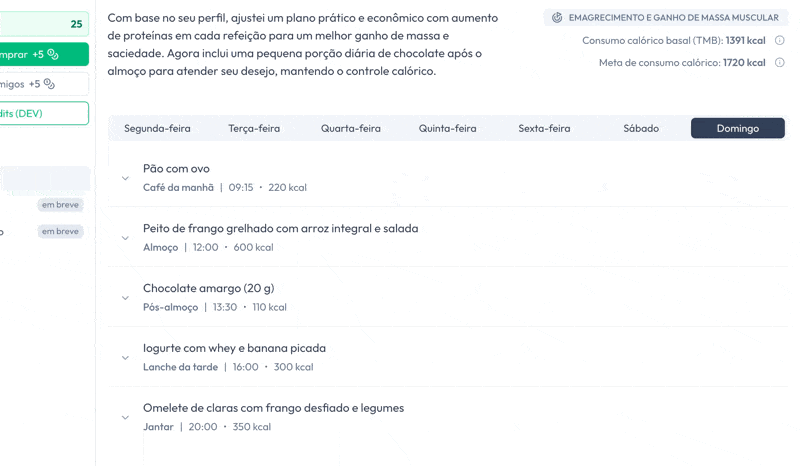Select Sábado day tab
The height and width of the screenshot is (466, 800).
tap(641, 128)
